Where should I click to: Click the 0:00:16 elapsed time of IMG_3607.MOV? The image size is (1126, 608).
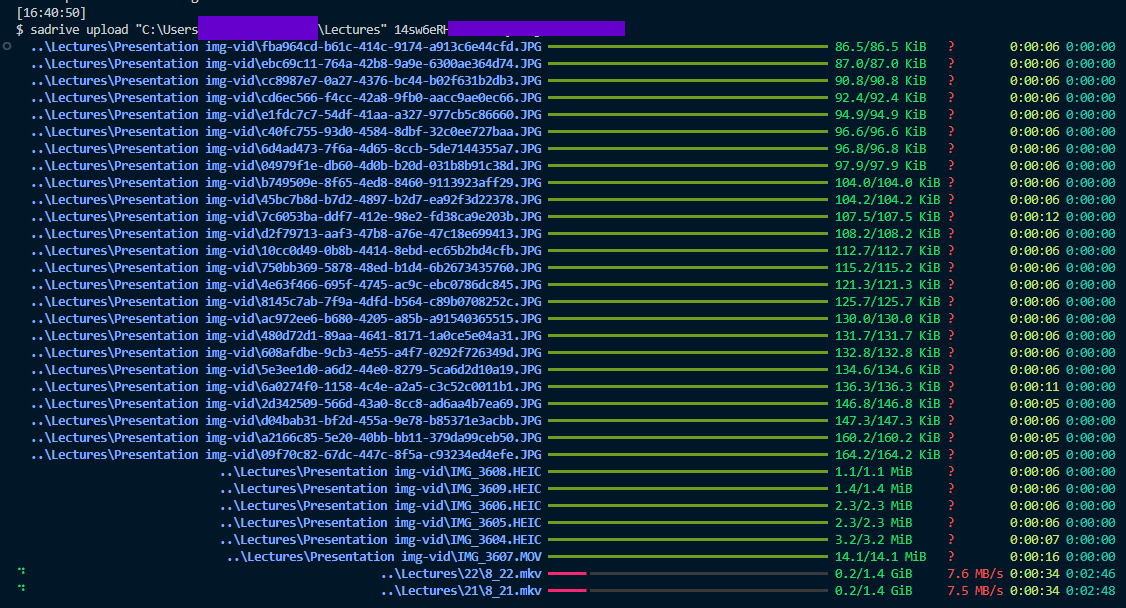(1035, 556)
